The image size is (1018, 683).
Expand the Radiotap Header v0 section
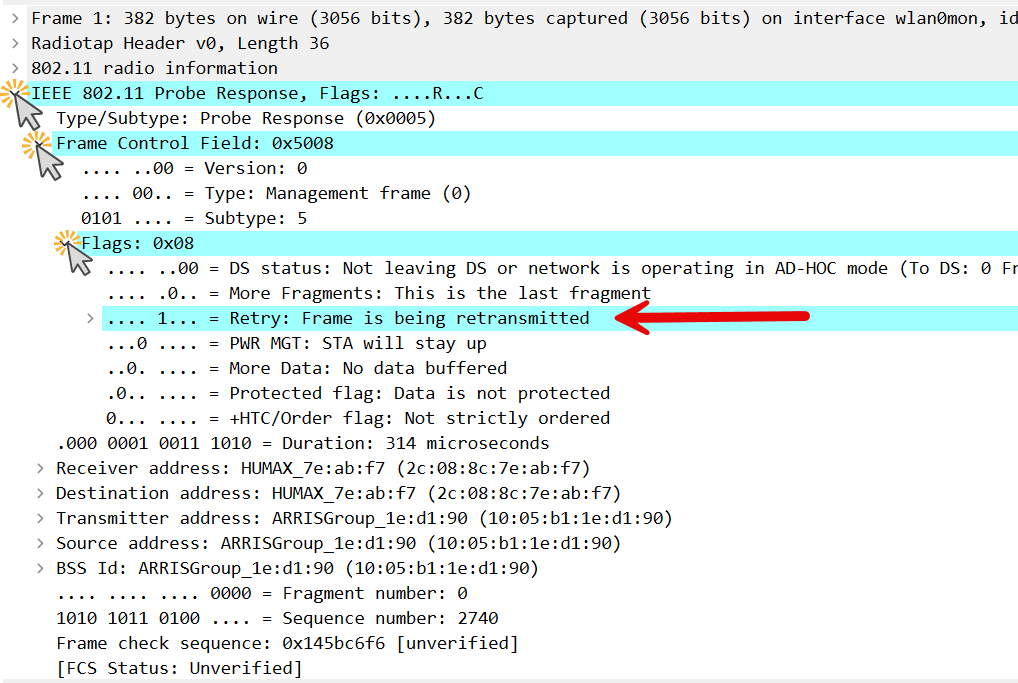(15, 43)
